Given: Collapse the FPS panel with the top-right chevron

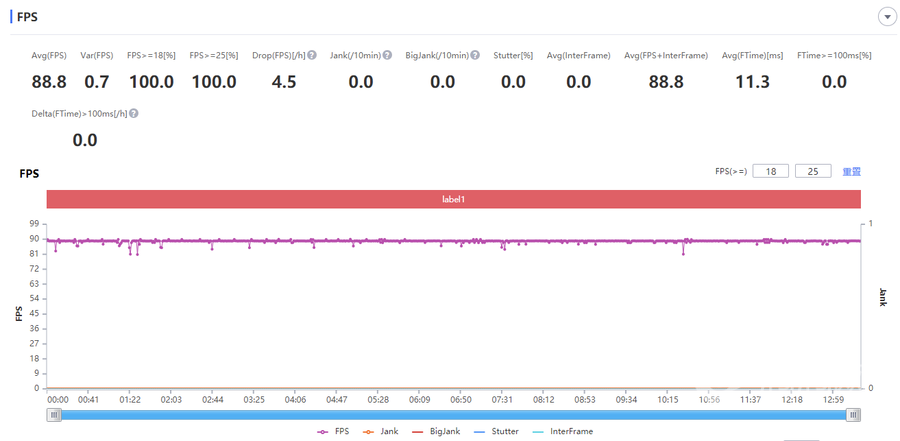Looking at the screenshot, I should (x=885, y=17).
